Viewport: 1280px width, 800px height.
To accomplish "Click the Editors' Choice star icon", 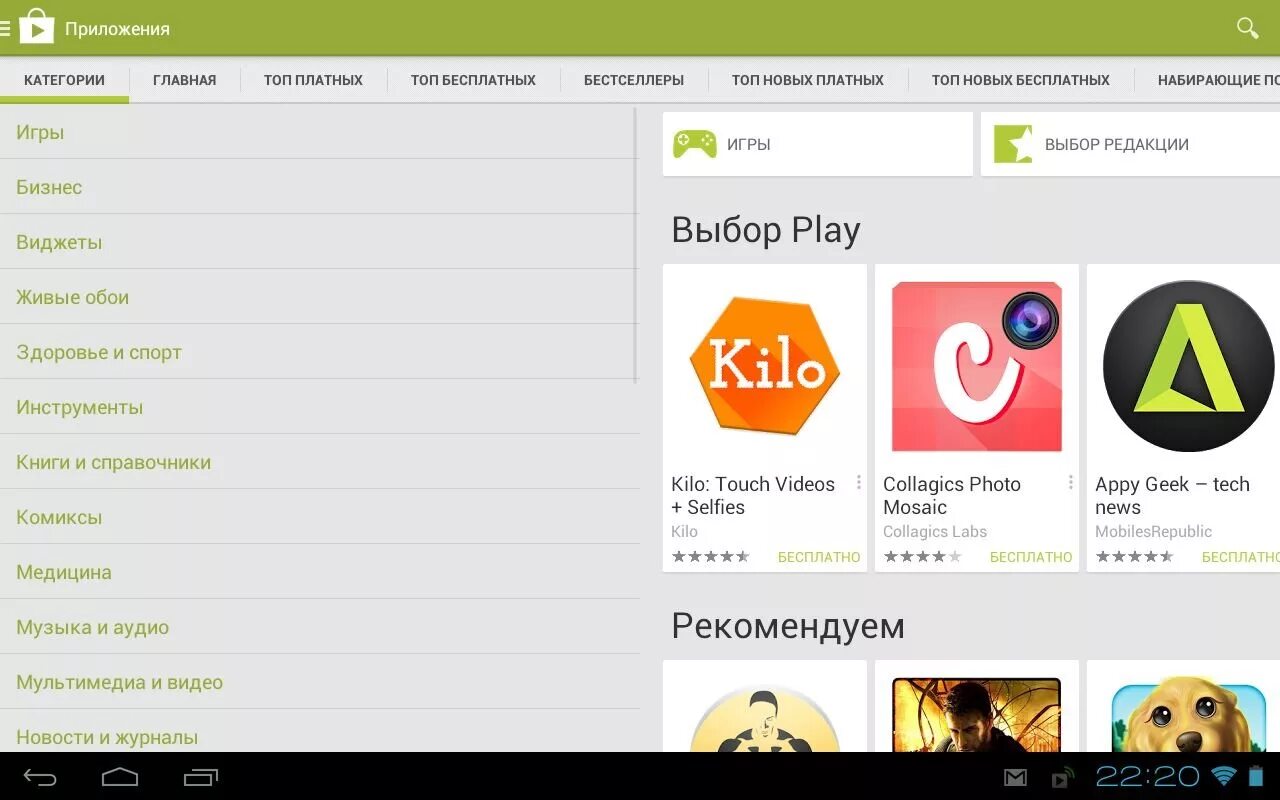I will 1012,144.
